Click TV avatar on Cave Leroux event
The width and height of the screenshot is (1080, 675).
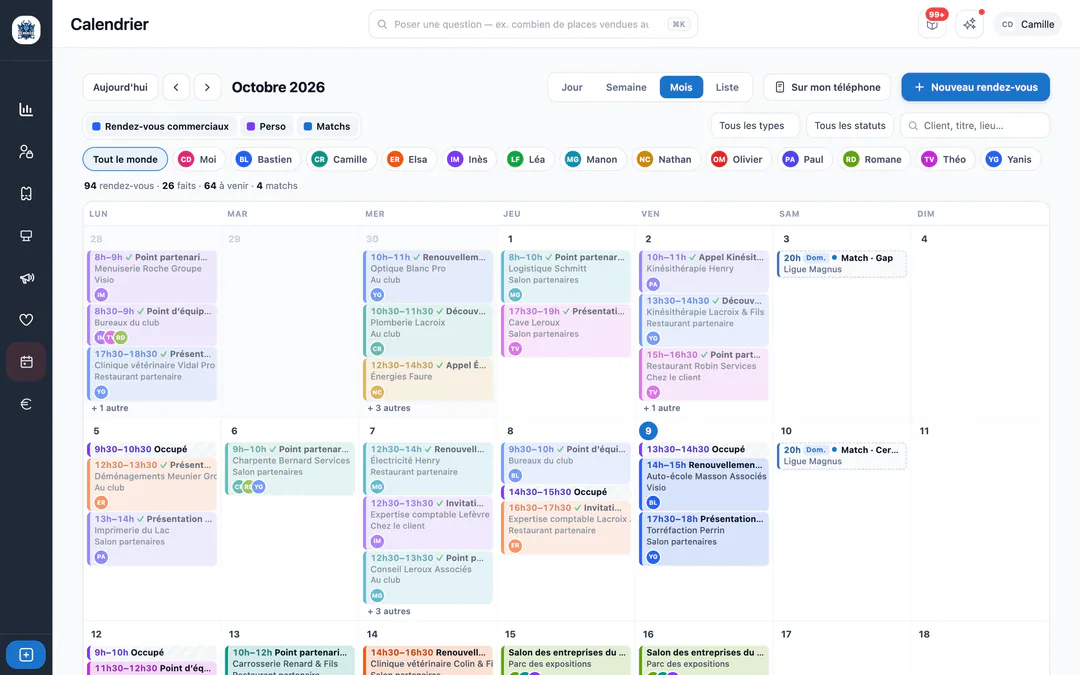[515, 349]
